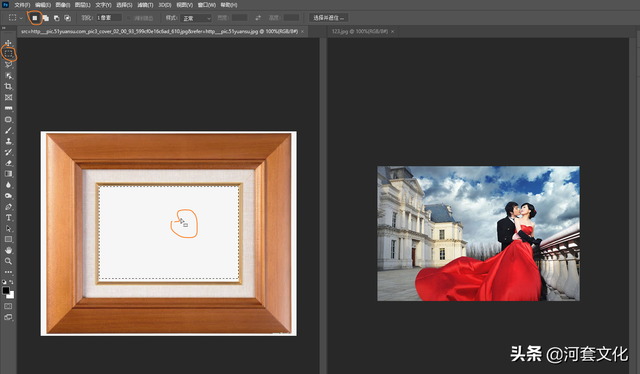This screenshot has width=640, height=374.
Task: Open the Style dropdown set to 正常
Action: pyautogui.click(x=196, y=18)
